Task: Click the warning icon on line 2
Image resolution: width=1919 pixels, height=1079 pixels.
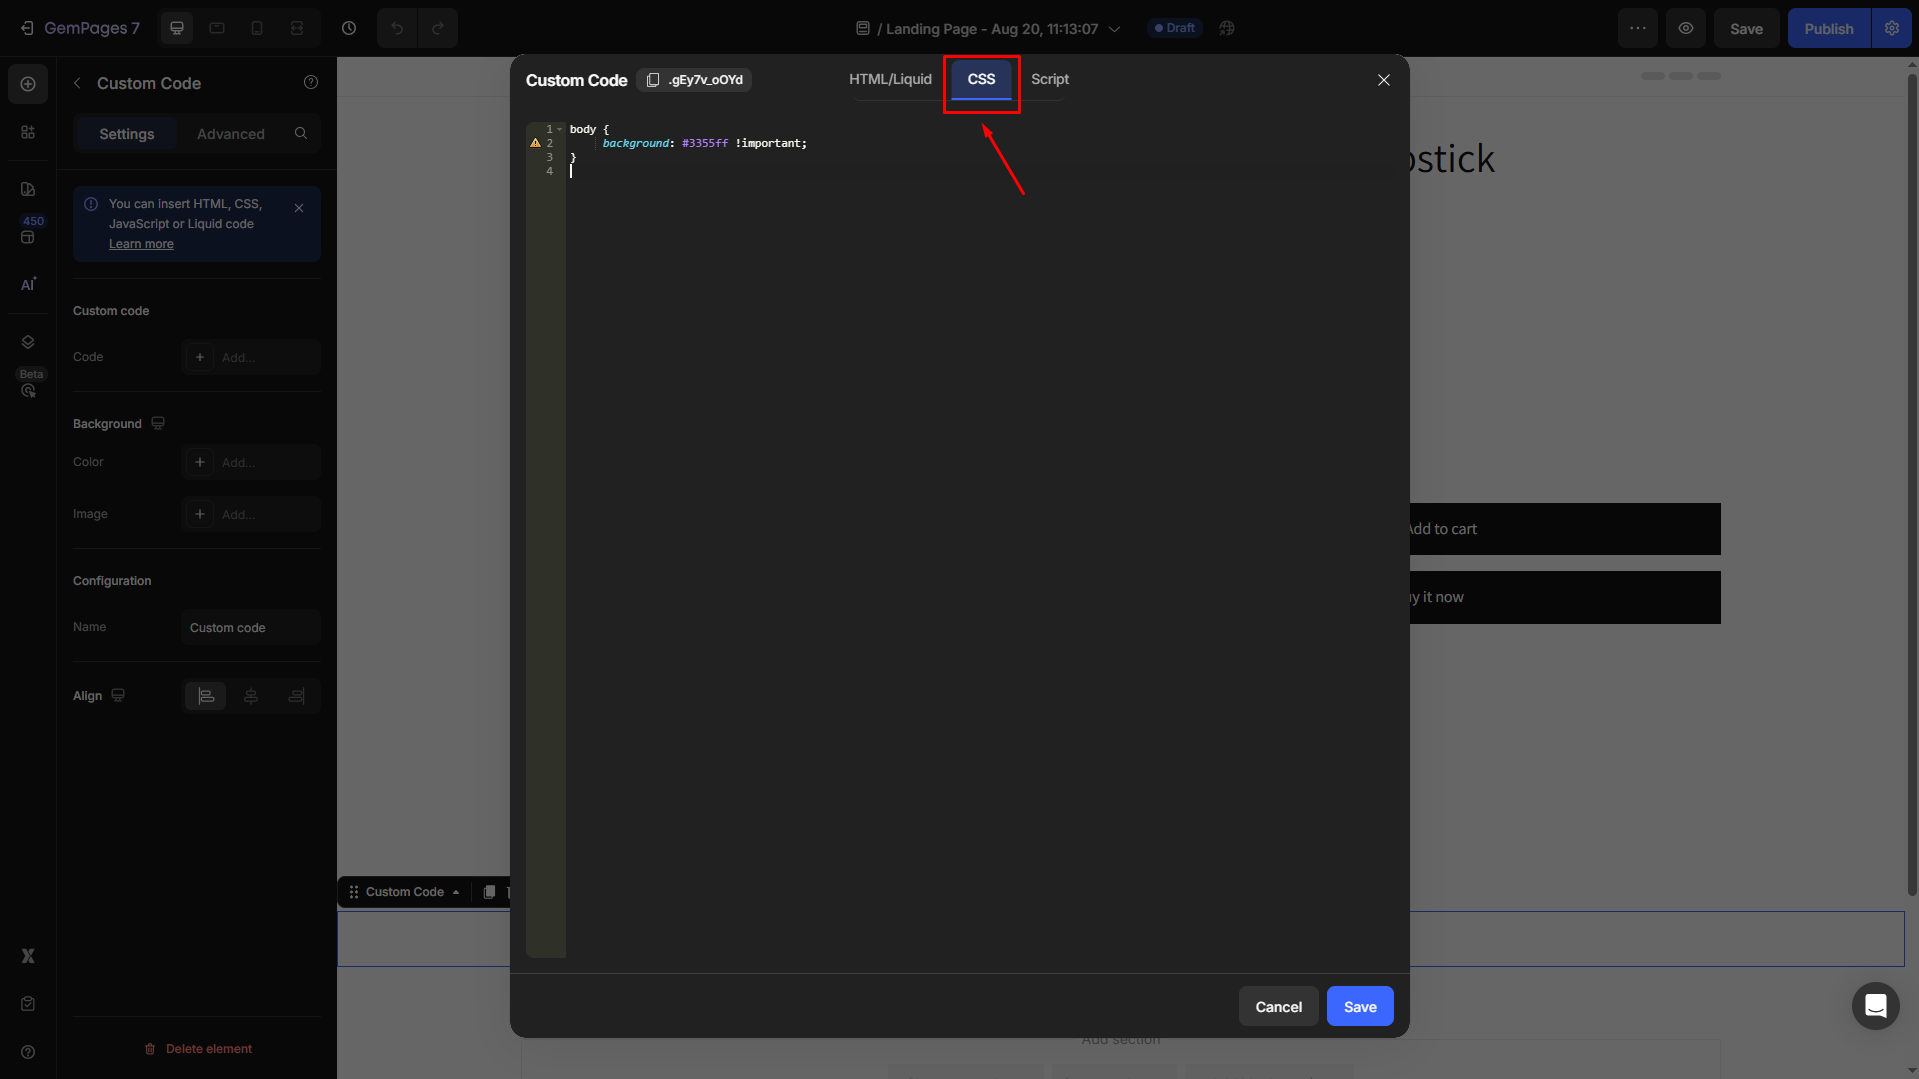Action: click(535, 143)
